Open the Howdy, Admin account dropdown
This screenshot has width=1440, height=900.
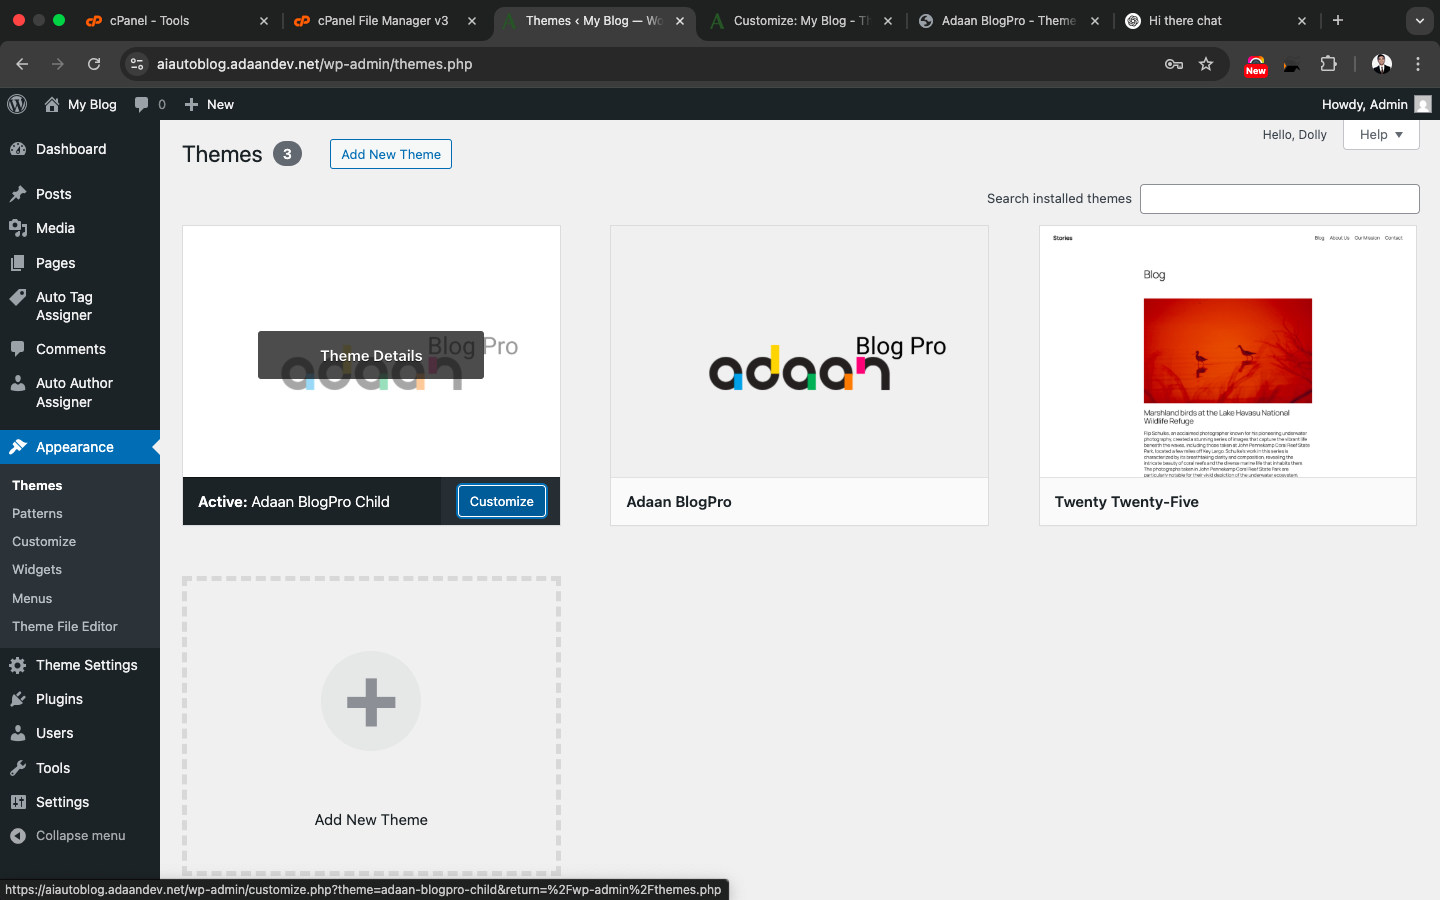1376,104
